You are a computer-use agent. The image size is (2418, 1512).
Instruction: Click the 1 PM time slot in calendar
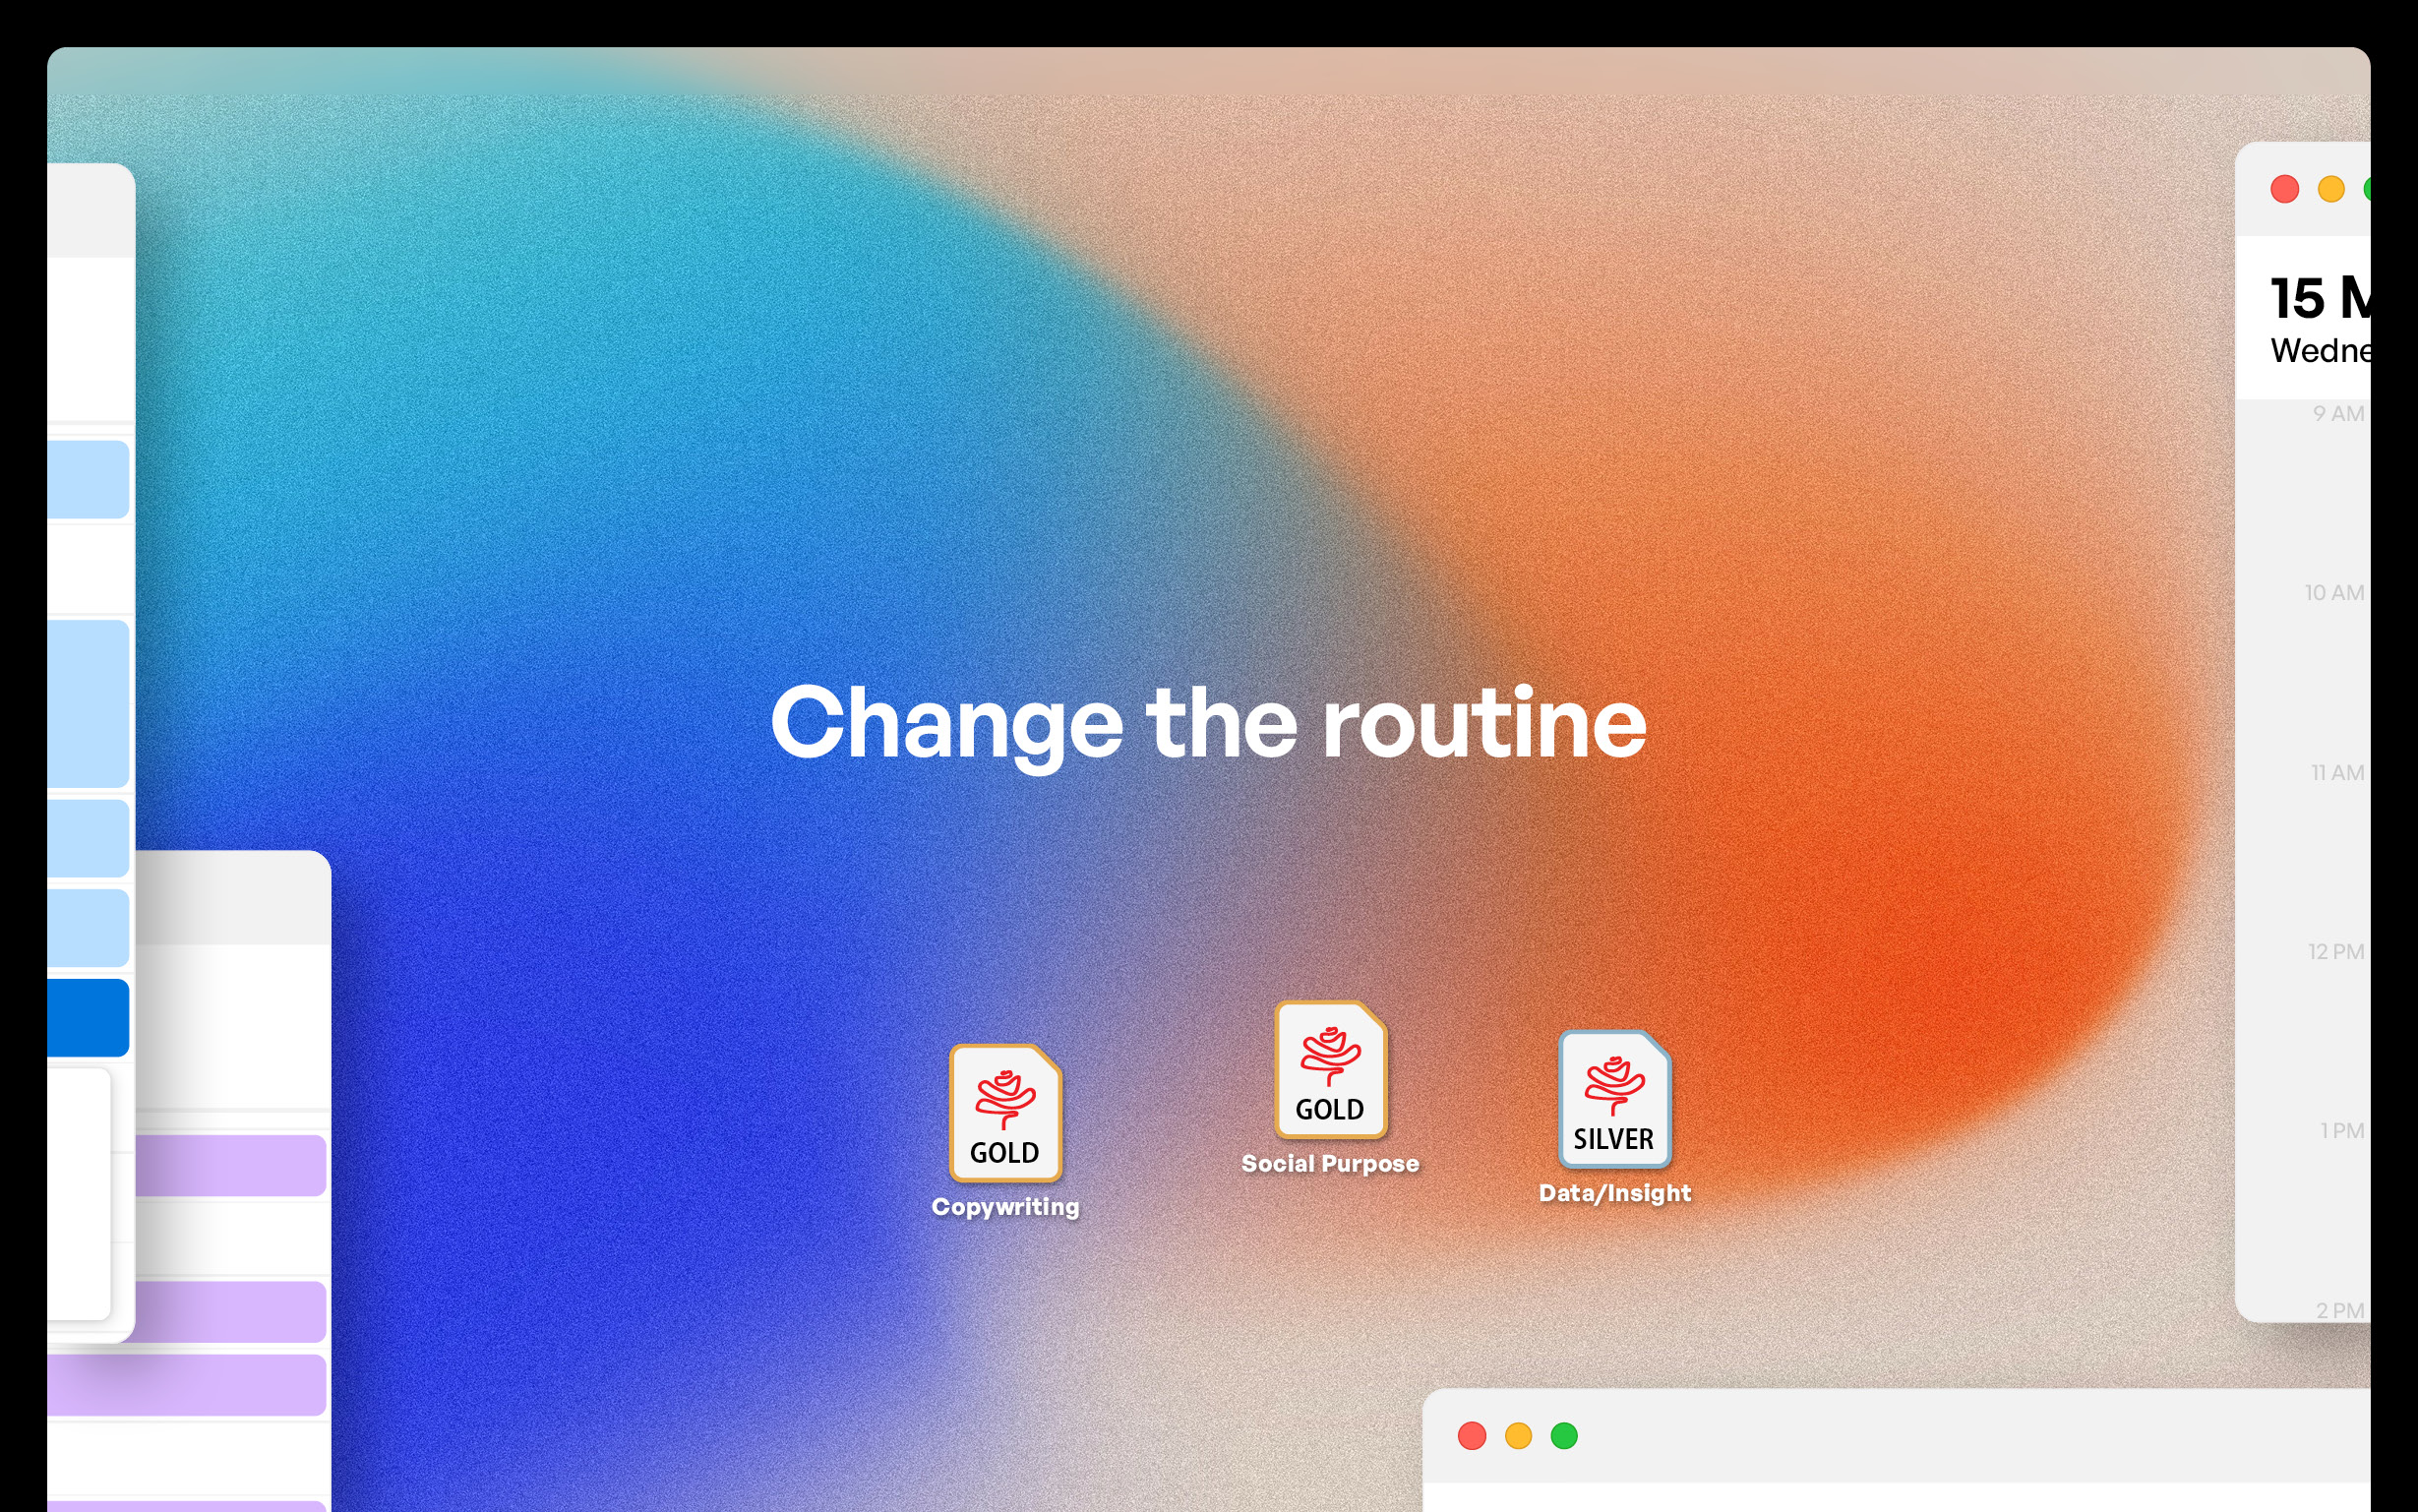(2342, 1130)
